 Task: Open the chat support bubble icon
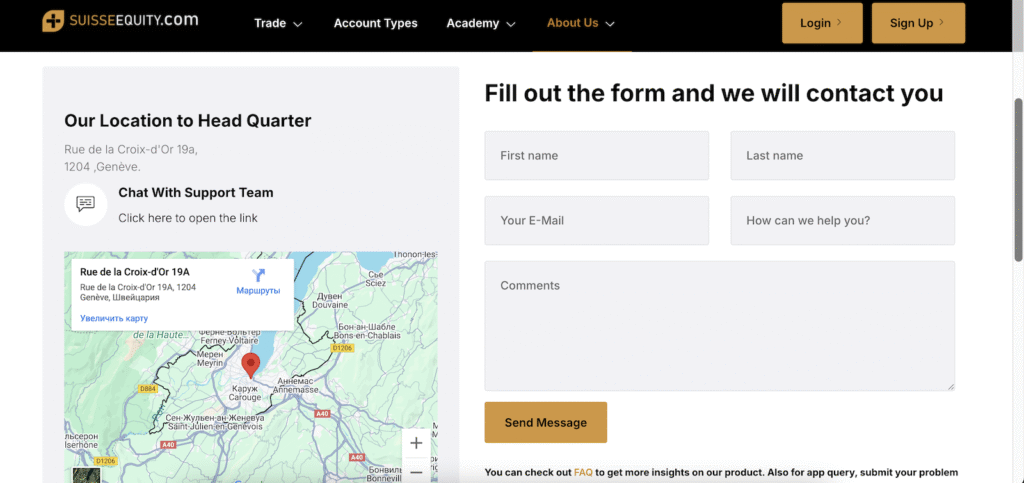86,204
